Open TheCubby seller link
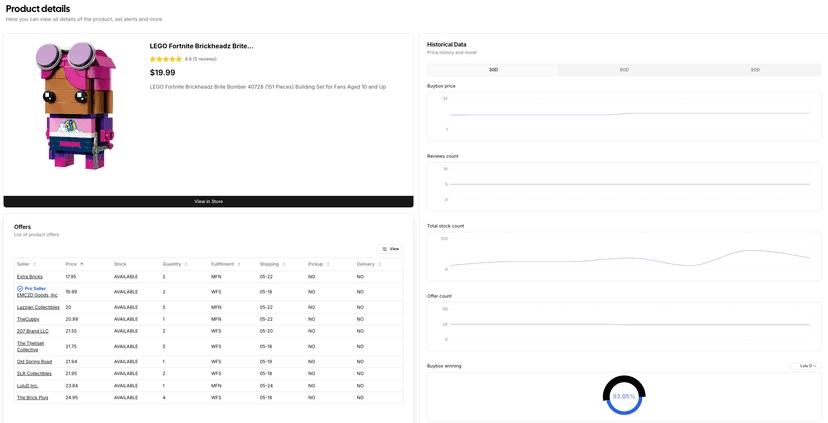The height and width of the screenshot is (423, 828). coord(28,319)
